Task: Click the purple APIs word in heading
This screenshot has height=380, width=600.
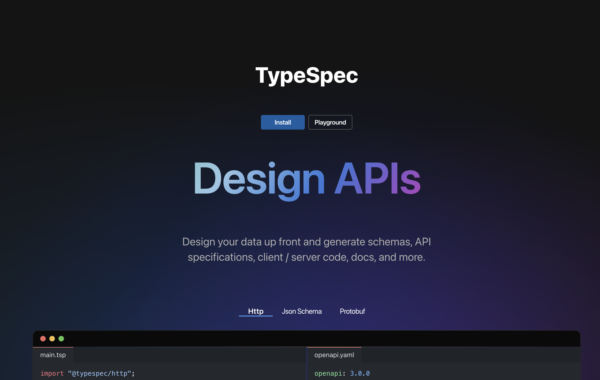Action: 378,179
